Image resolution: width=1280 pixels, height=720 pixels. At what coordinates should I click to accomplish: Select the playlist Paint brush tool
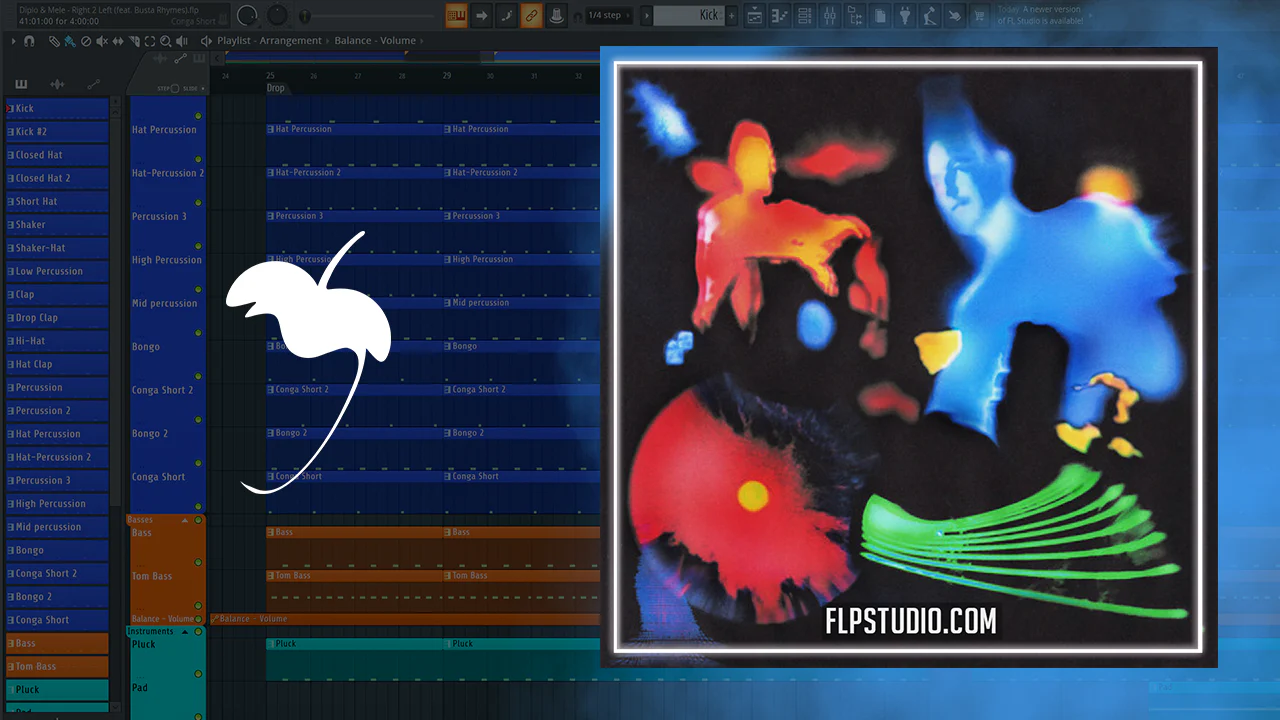[x=70, y=41]
